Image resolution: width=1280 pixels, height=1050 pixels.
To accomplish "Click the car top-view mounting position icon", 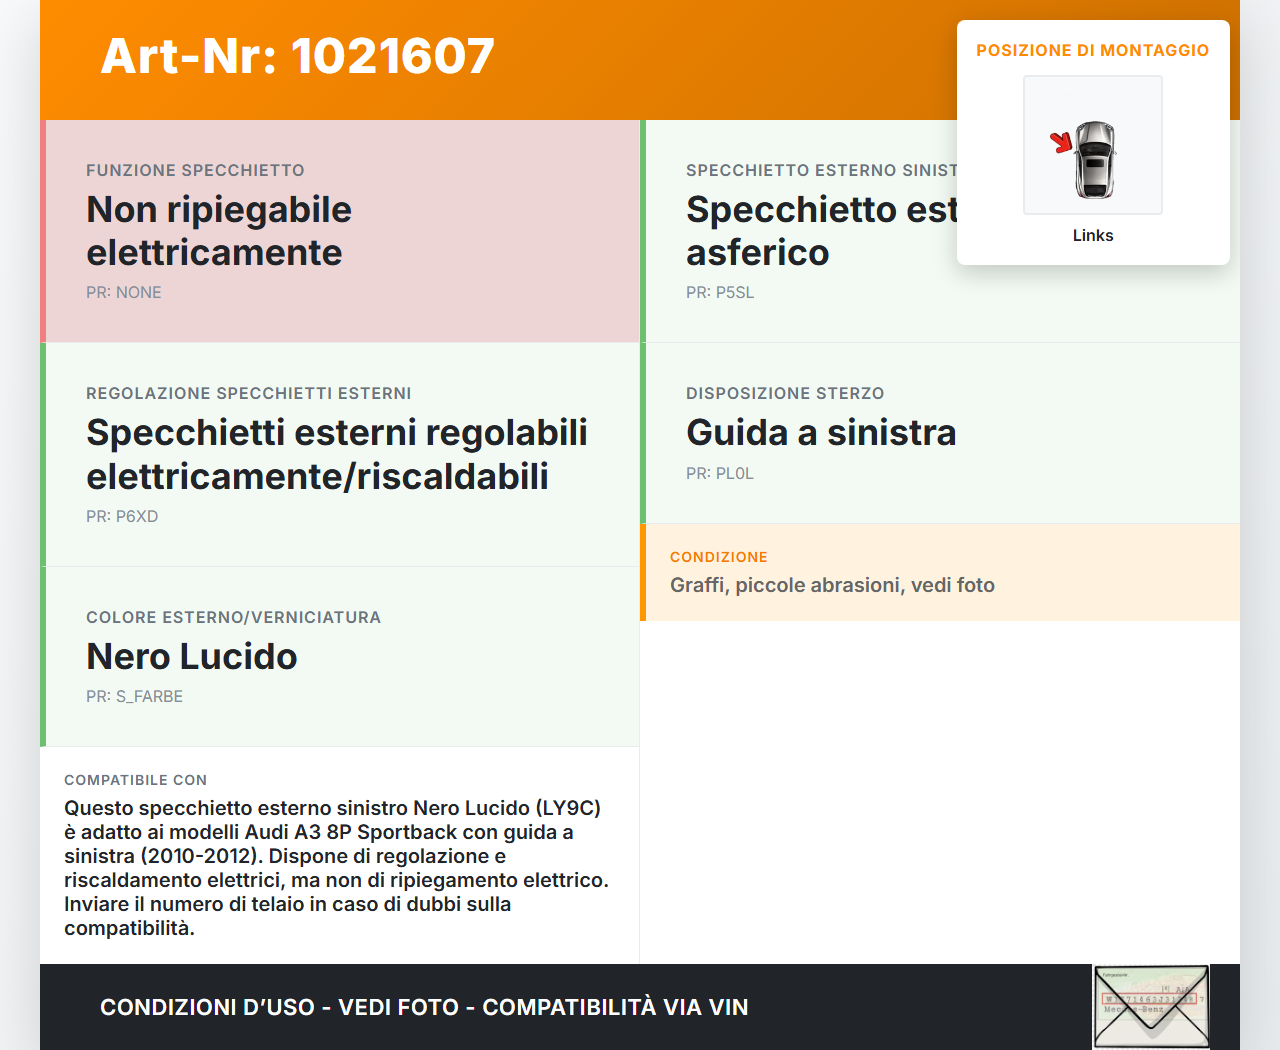I will (x=1092, y=144).
